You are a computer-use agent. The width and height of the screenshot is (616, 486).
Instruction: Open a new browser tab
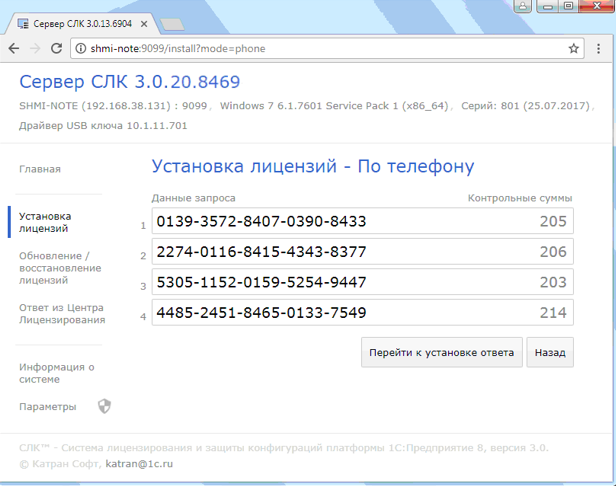pos(172,24)
